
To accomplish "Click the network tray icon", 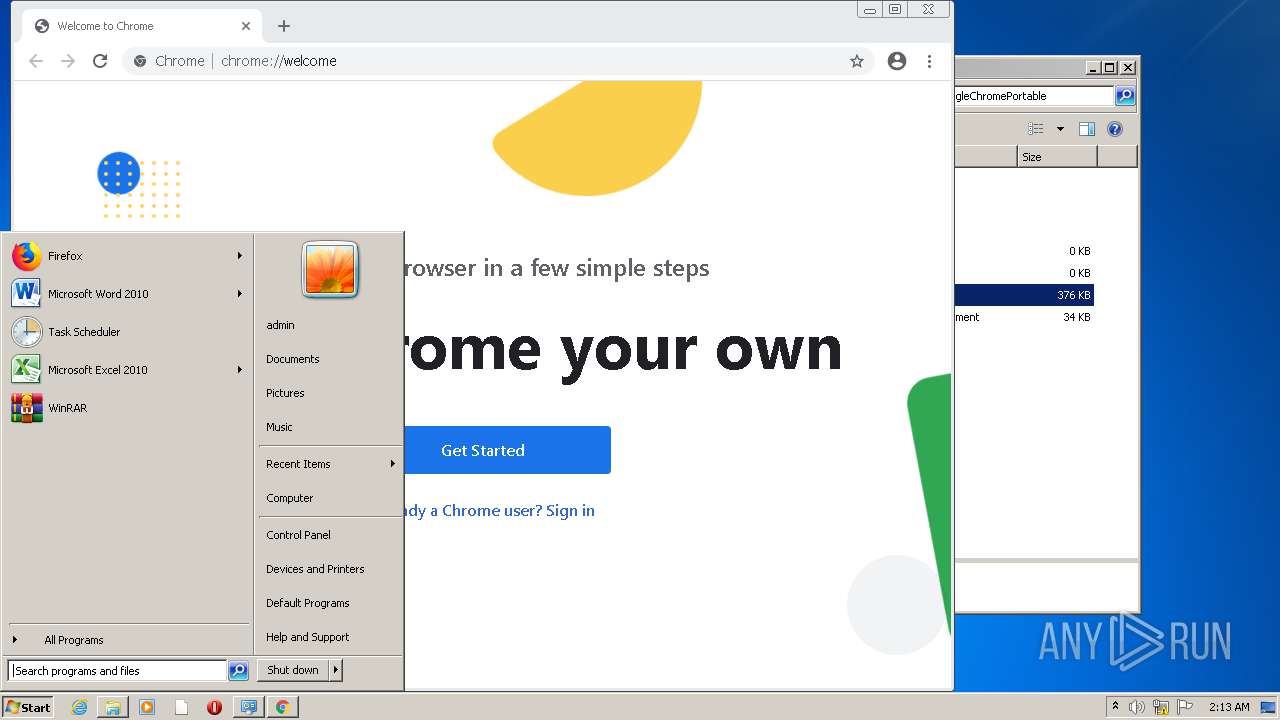I will [1161, 707].
